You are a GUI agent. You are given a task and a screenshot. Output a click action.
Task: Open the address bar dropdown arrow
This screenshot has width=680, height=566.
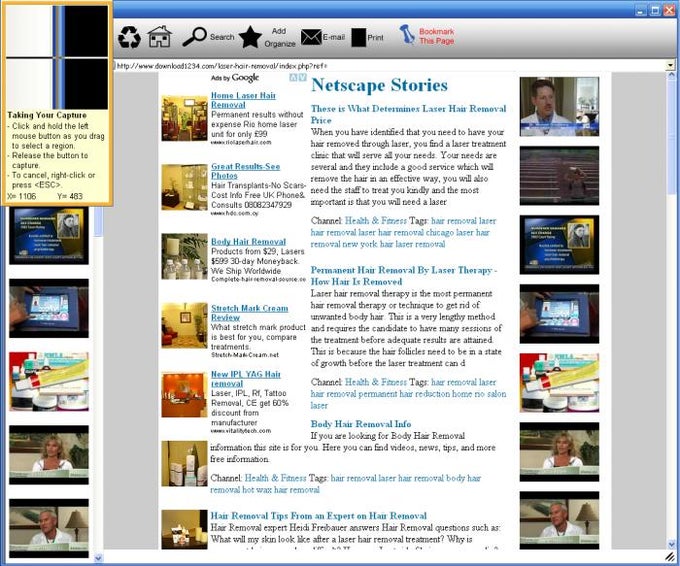coord(670,66)
